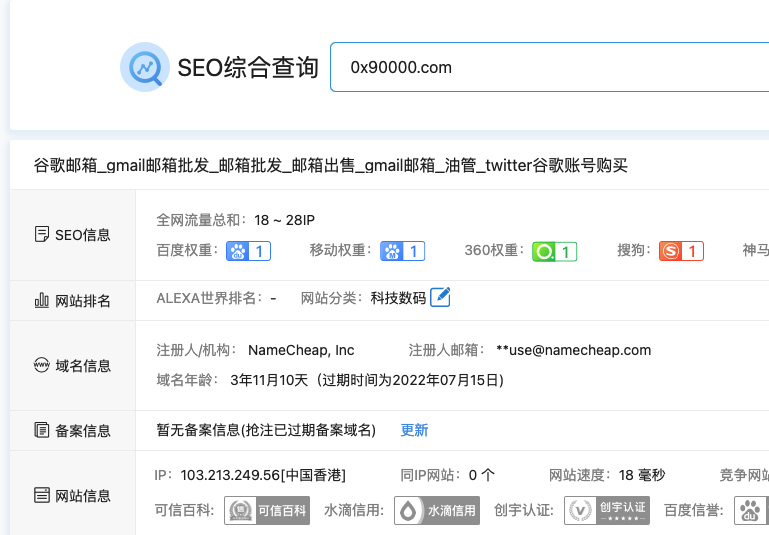This screenshot has width=769, height=535.
Task: Select the 备案信息 row label
Action: (x=83, y=431)
